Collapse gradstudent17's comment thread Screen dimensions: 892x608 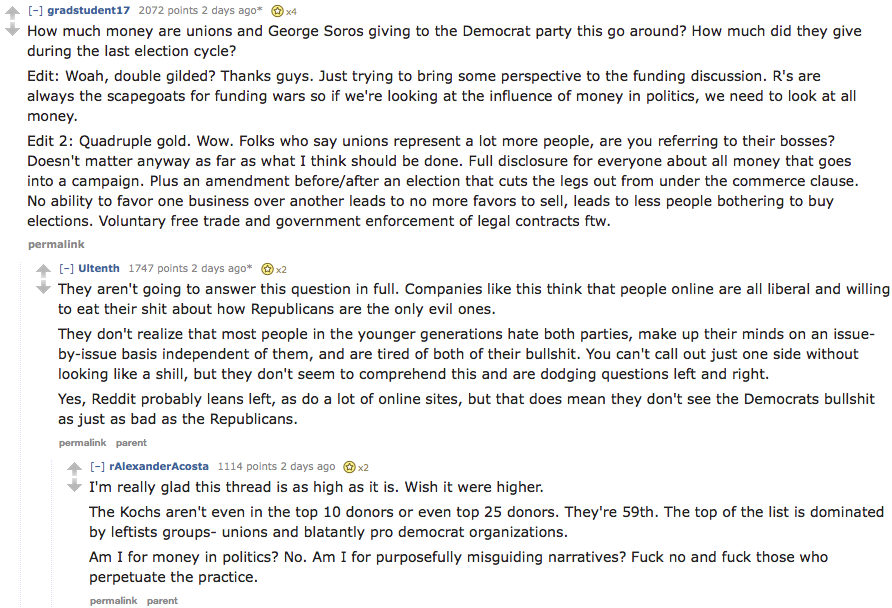coord(35,10)
